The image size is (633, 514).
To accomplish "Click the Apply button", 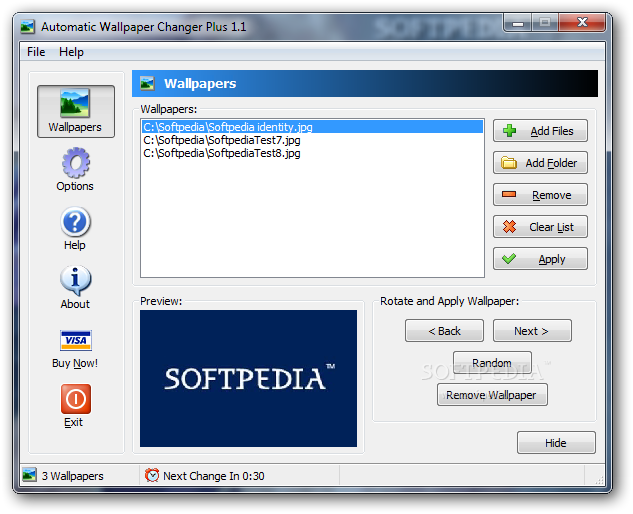I will [540, 259].
